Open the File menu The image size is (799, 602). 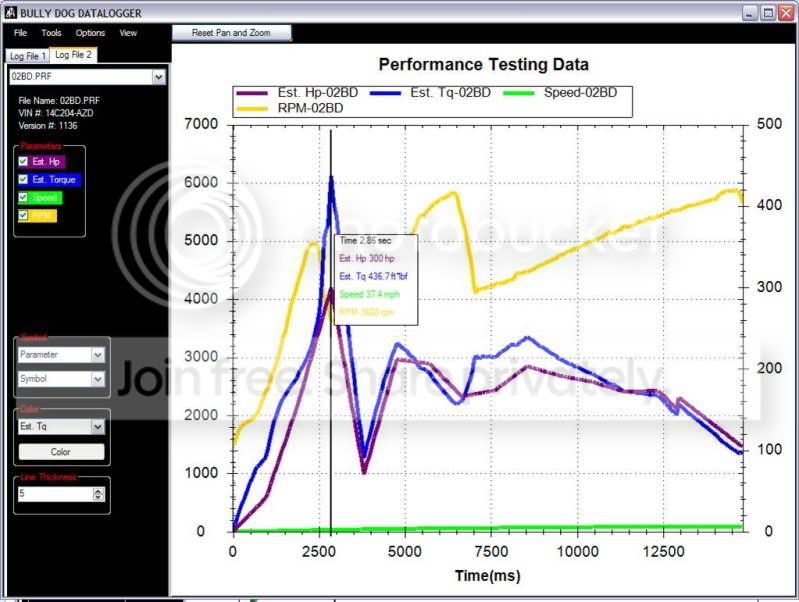coord(20,33)
